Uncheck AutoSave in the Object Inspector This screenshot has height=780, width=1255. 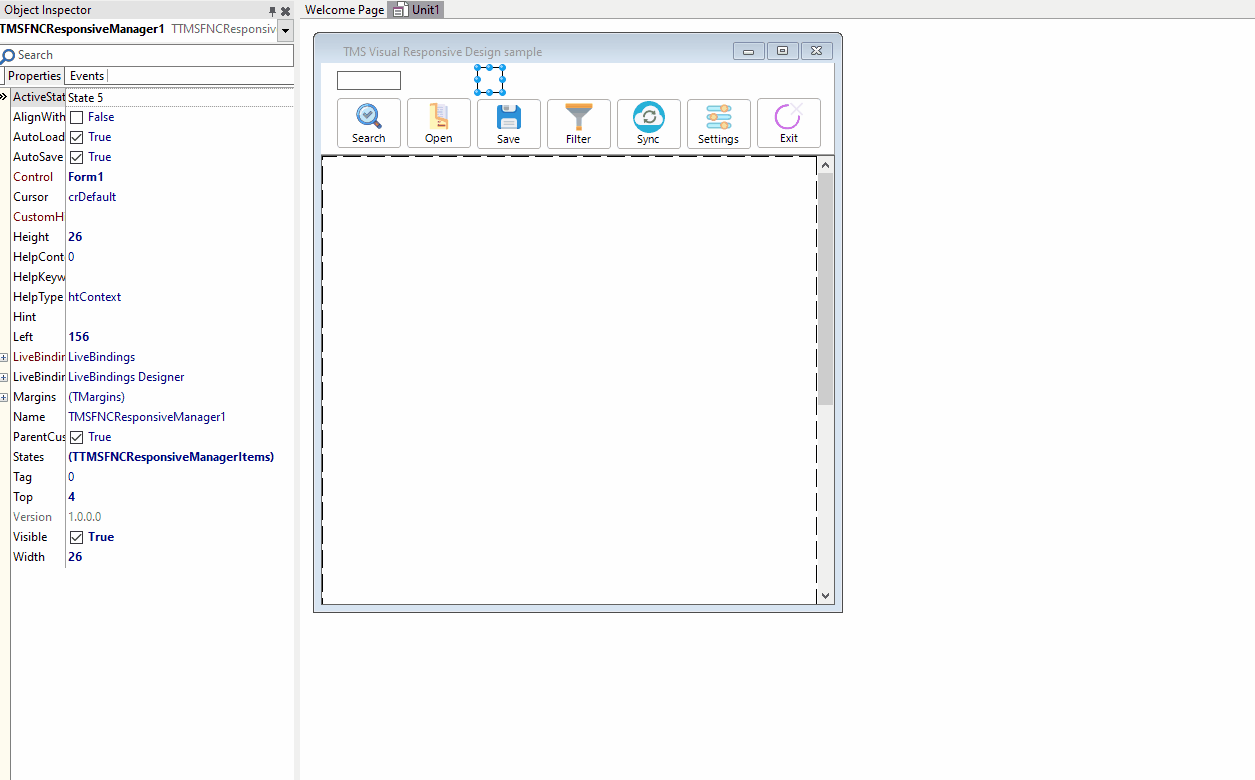coord(76,157)
